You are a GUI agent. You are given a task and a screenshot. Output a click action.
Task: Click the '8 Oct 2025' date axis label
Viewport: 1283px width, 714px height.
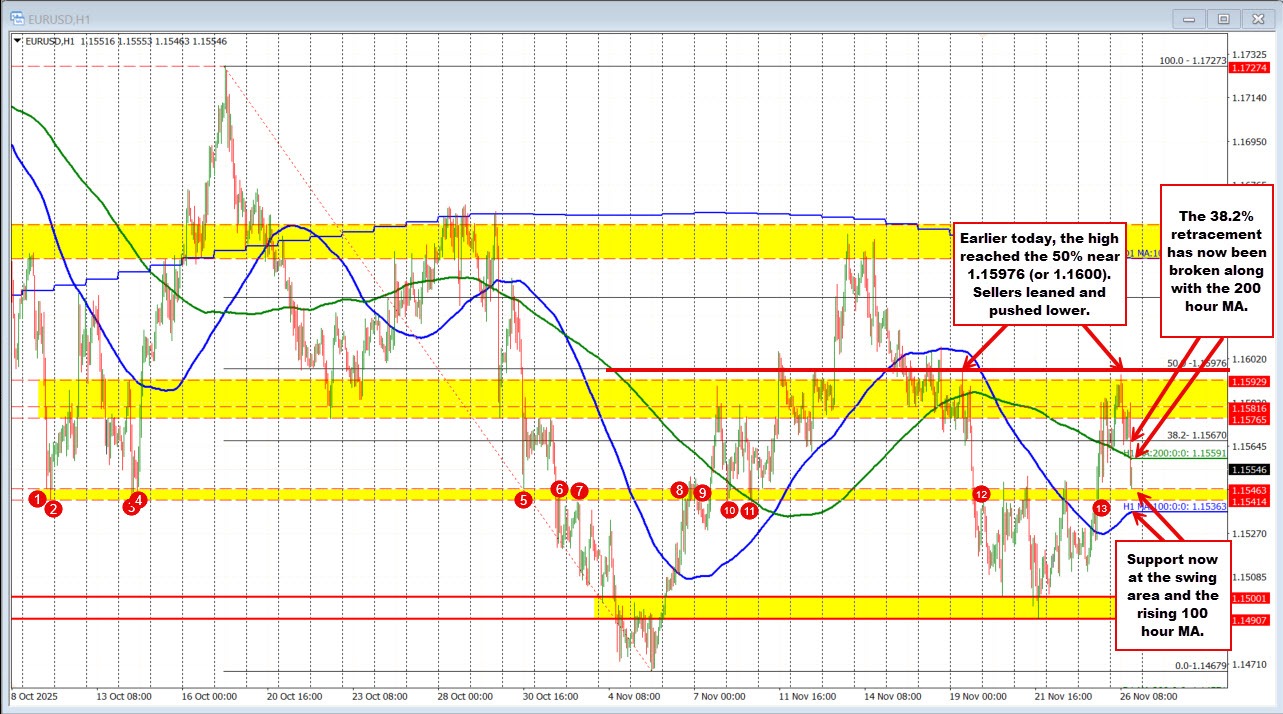pyautogui.click(x=35, y=695)
